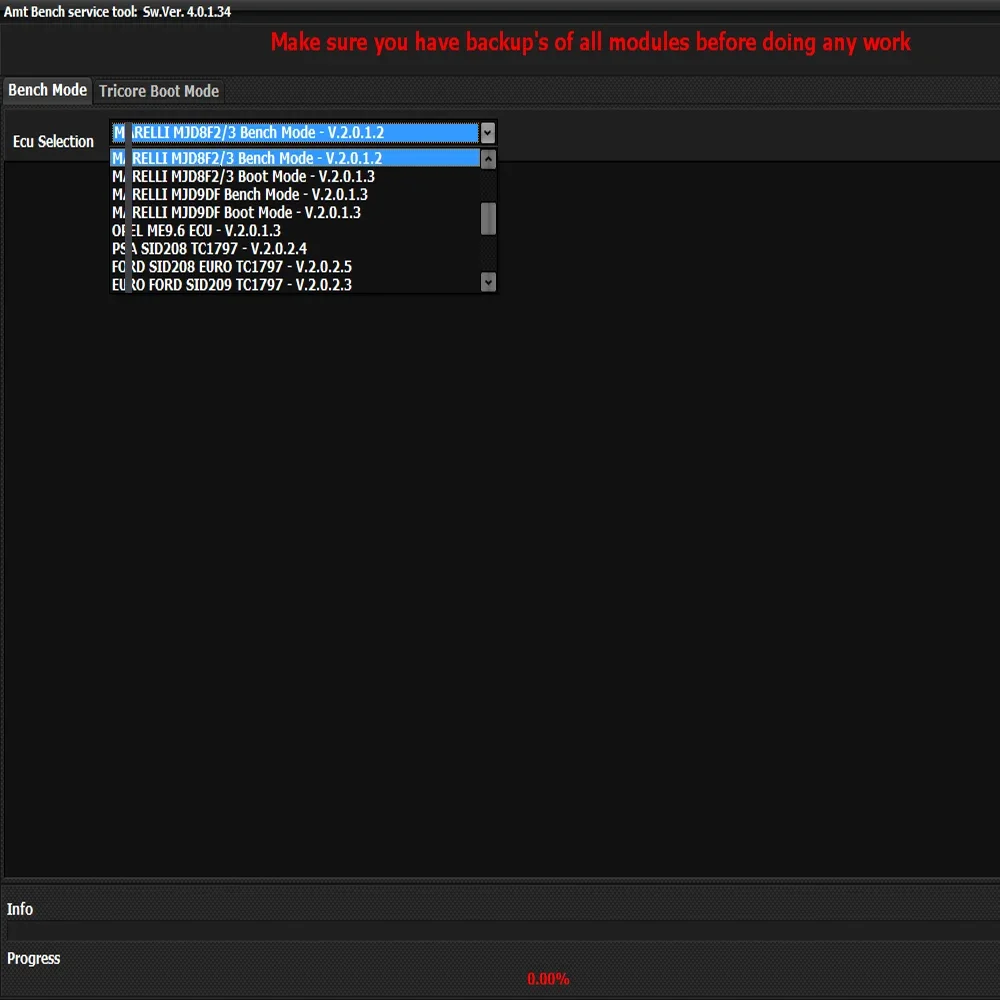1000x1000 pixels.
Task: Click the dropdown list scrollbar thumb
Action: (x=488, y=219)
